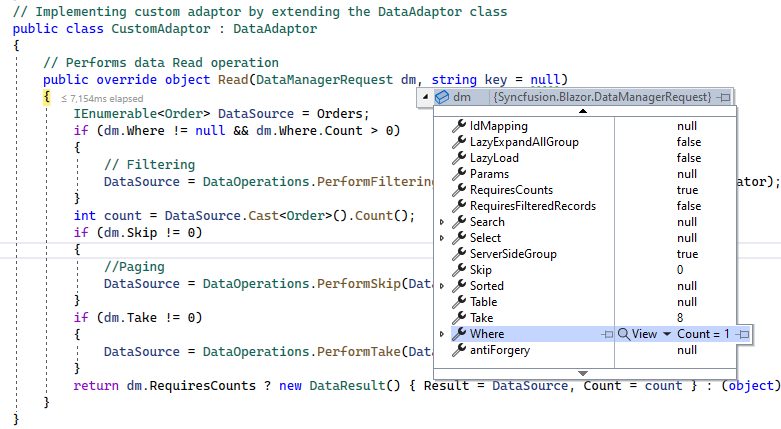The width and height of the screenshot is (781, 429).
Task: Click the wrench icon beside Where
Action: pyautogui.click(x=459, y=334)
